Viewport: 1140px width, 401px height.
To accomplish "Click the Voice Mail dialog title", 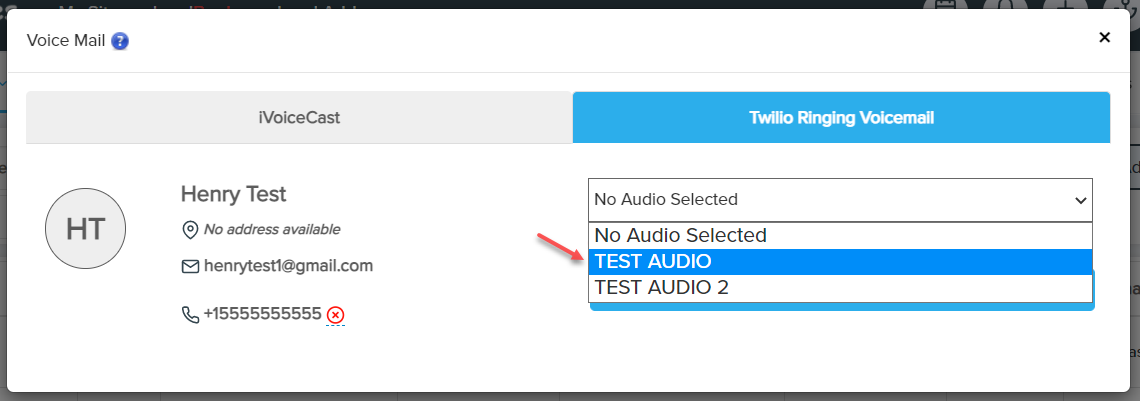I will 67,41.
